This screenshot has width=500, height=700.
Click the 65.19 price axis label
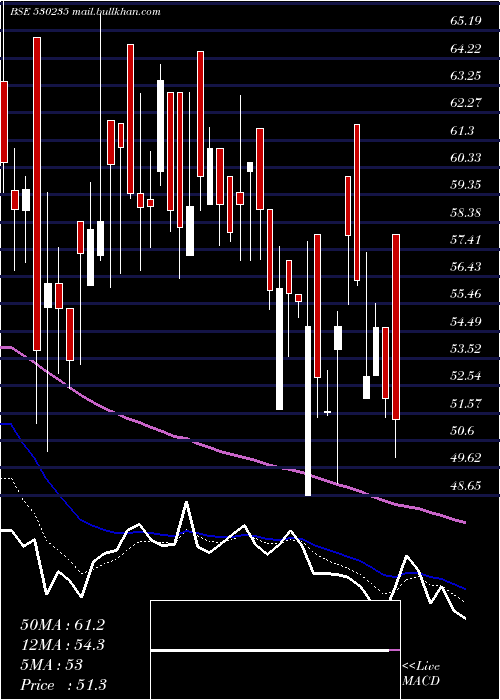click(x=466, y=21)
